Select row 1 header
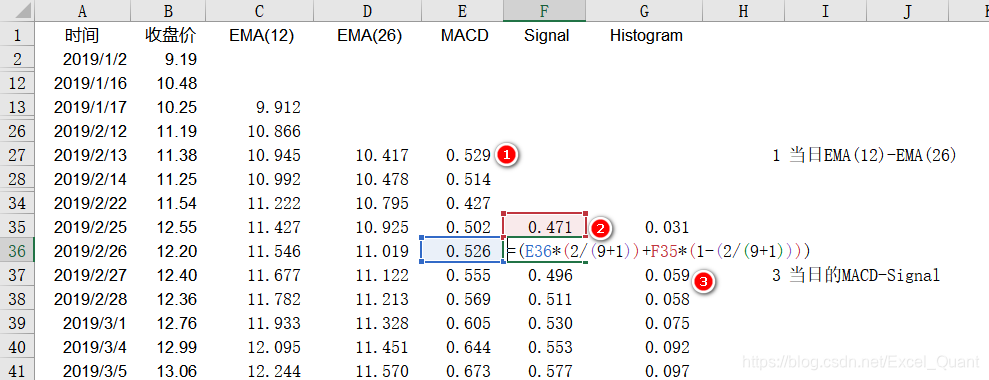 [x=17, y=35]
